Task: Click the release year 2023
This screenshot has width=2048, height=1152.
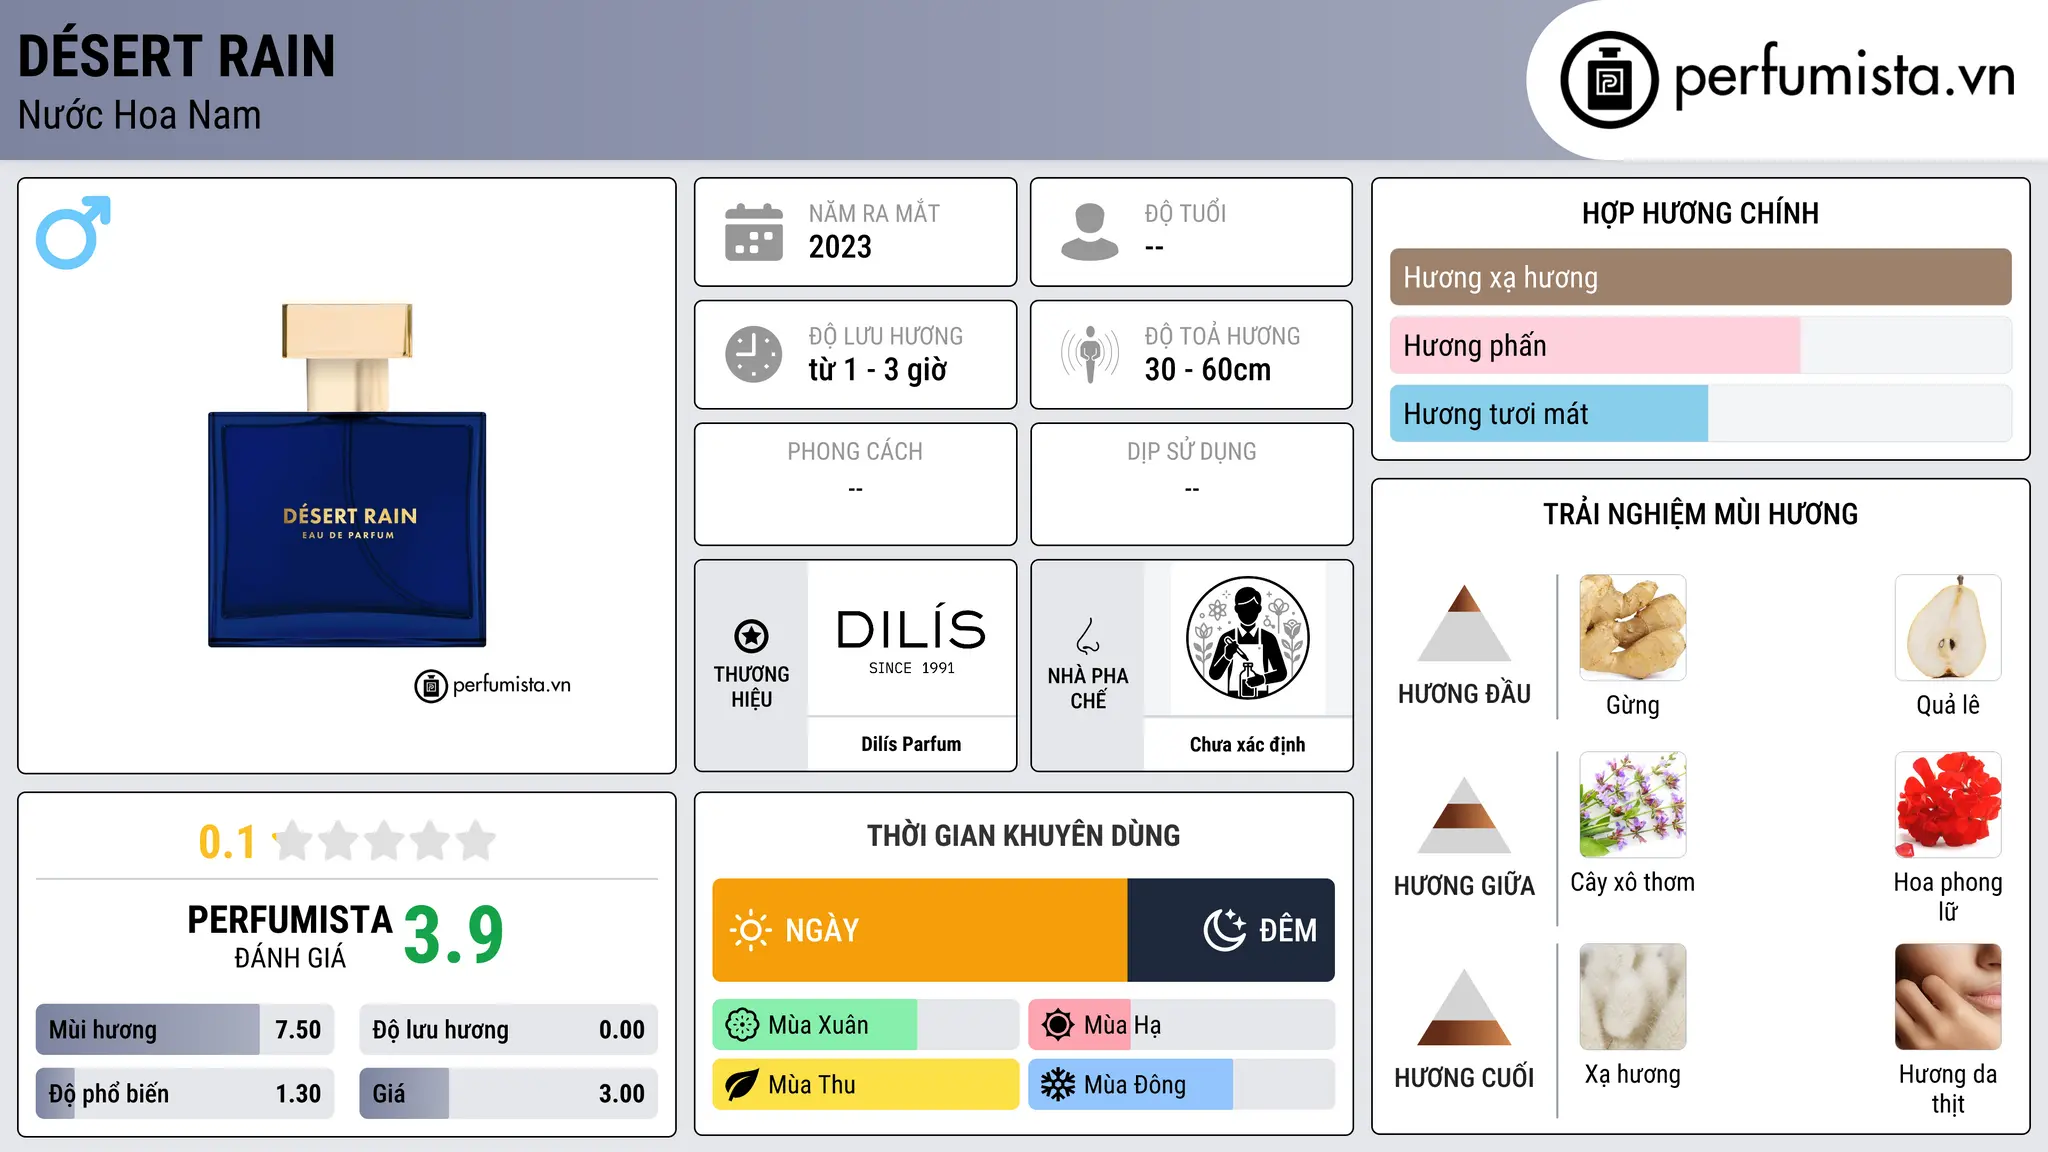Action: [840, 247]
